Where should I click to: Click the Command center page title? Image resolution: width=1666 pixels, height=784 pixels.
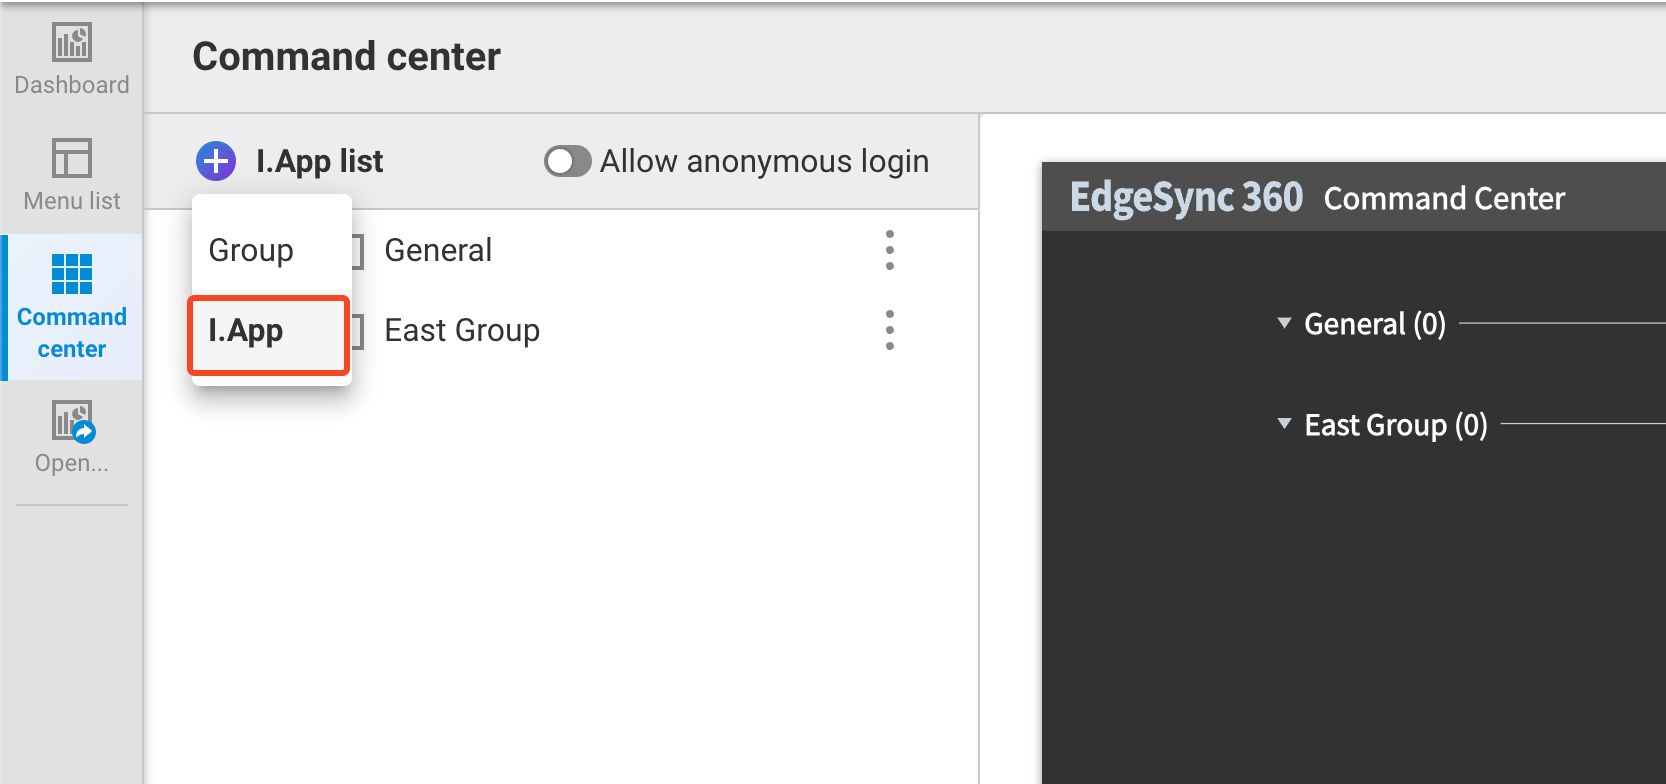tap(346, 56)
